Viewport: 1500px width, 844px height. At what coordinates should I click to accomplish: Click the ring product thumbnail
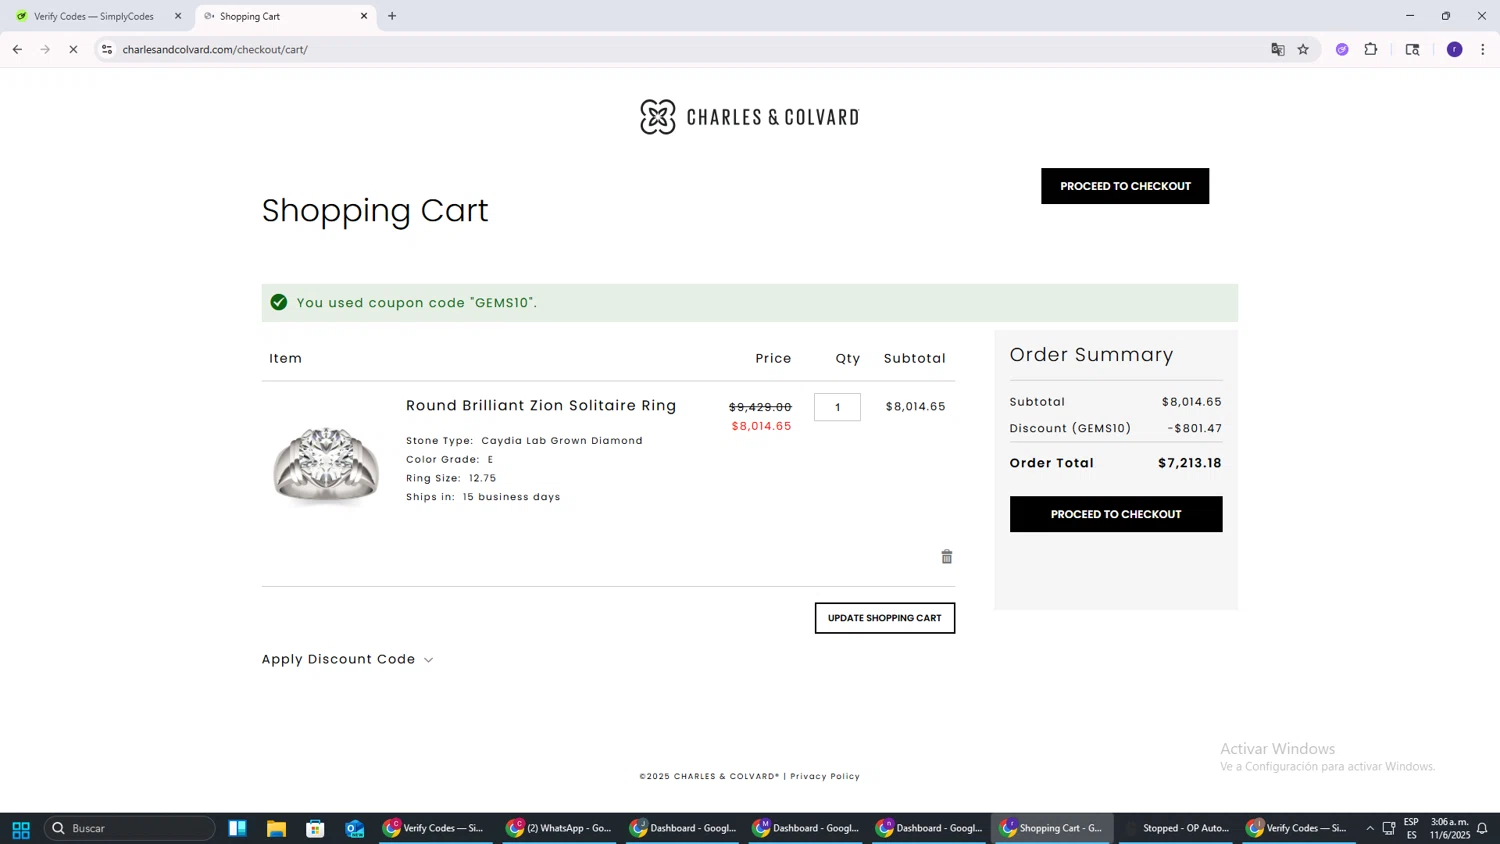326,464
